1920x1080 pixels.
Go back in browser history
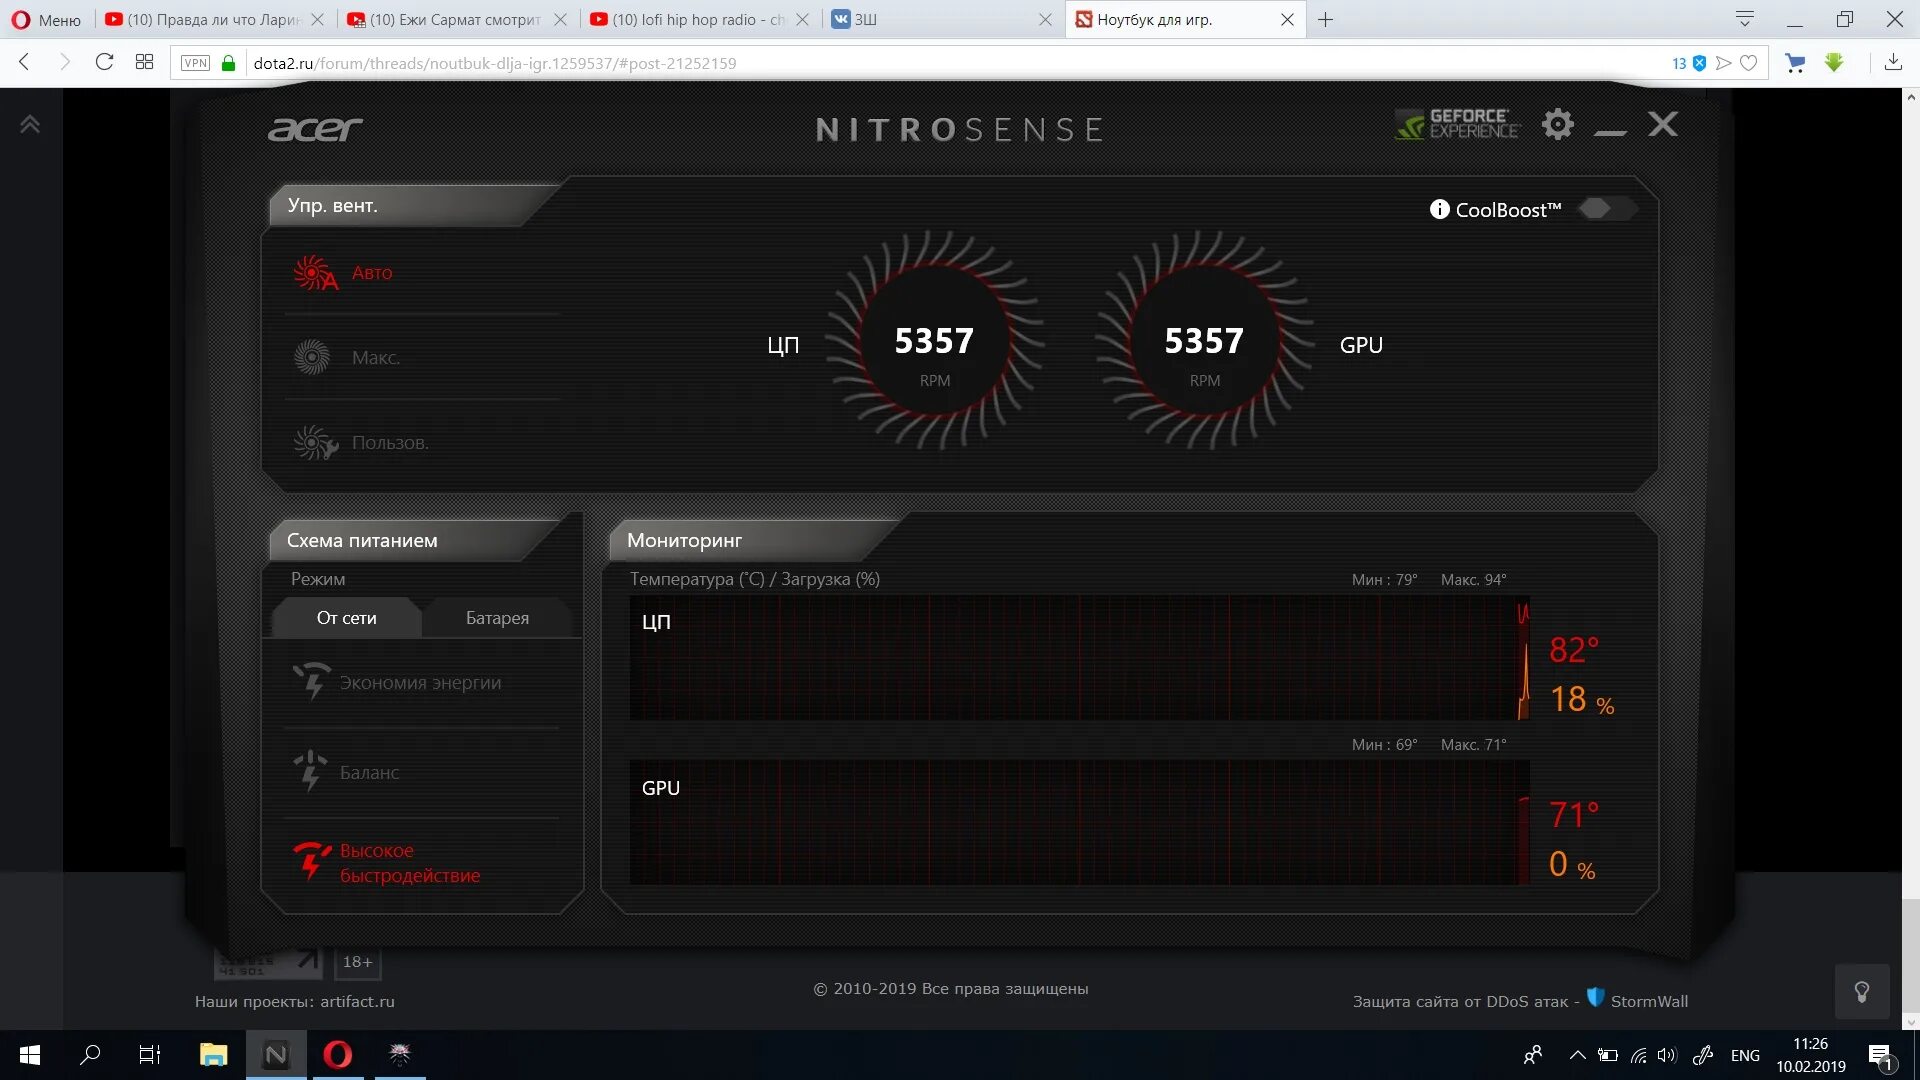[x=25, y=62]
